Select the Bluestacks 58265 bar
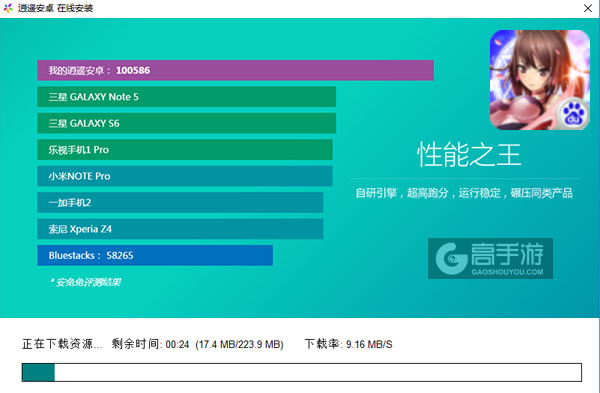The height and width of the screenshot is (393, 600). [x=155, y=255]
